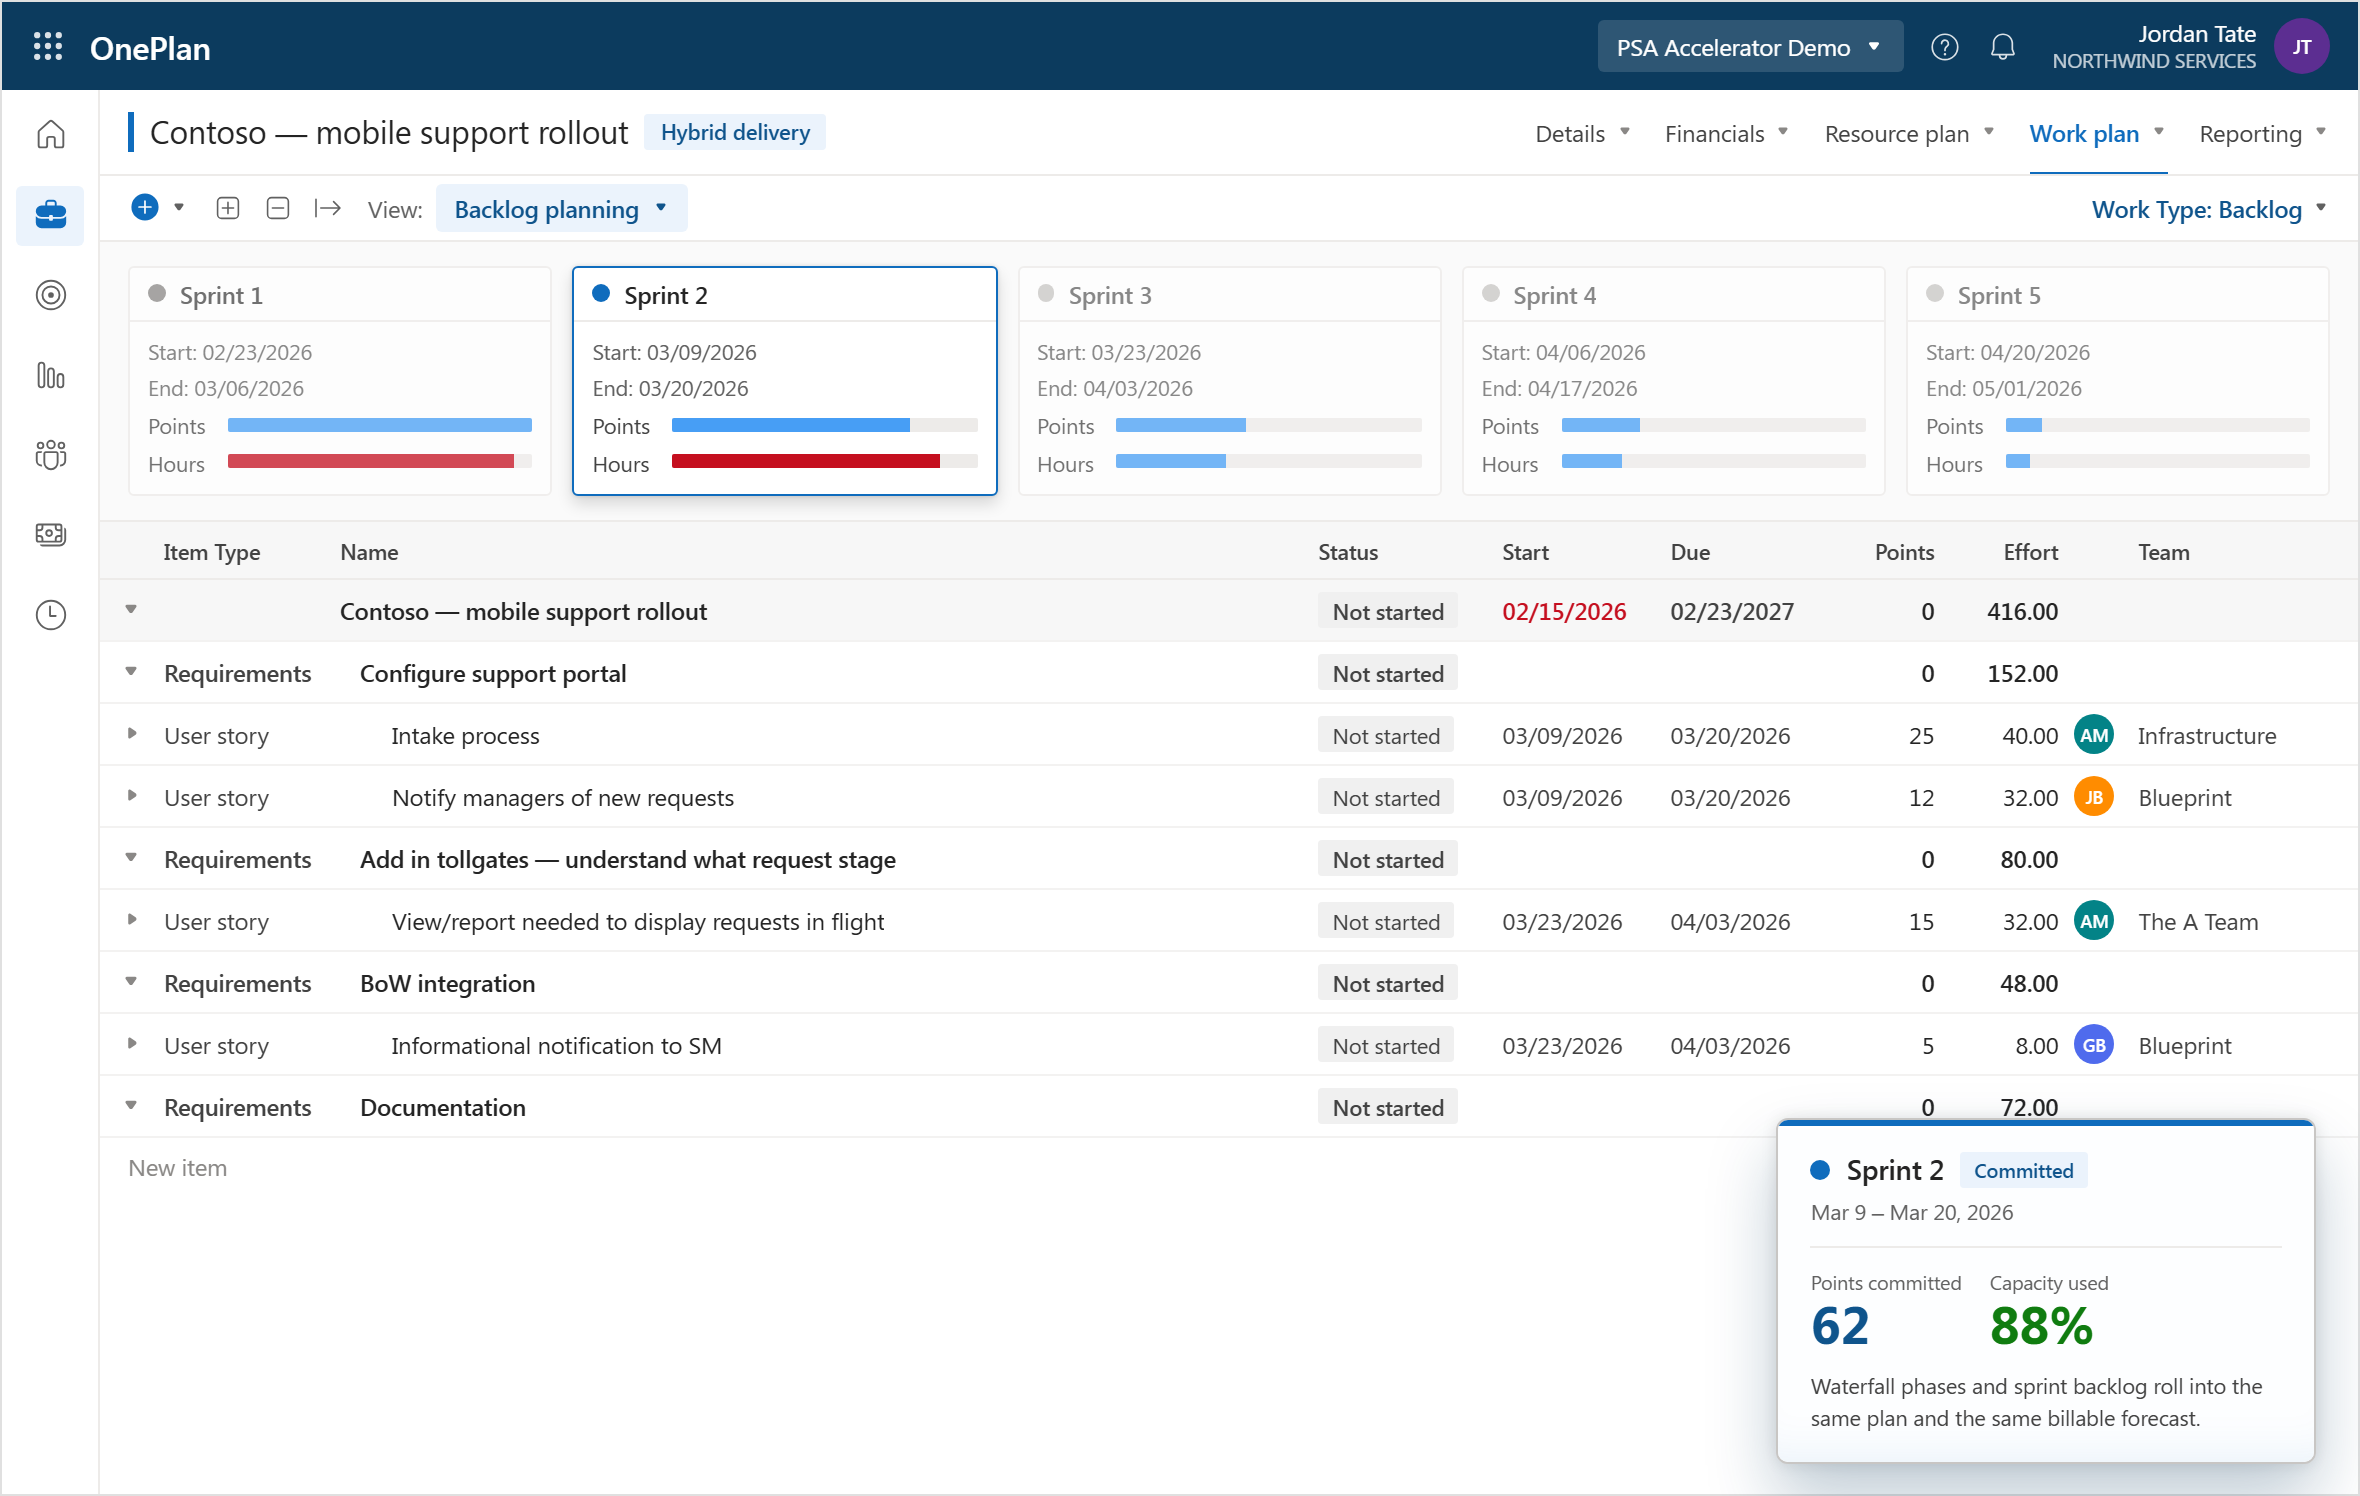Collapse Configure support portal requirement
2360x1496 pixels.
[x=131, y=671]
